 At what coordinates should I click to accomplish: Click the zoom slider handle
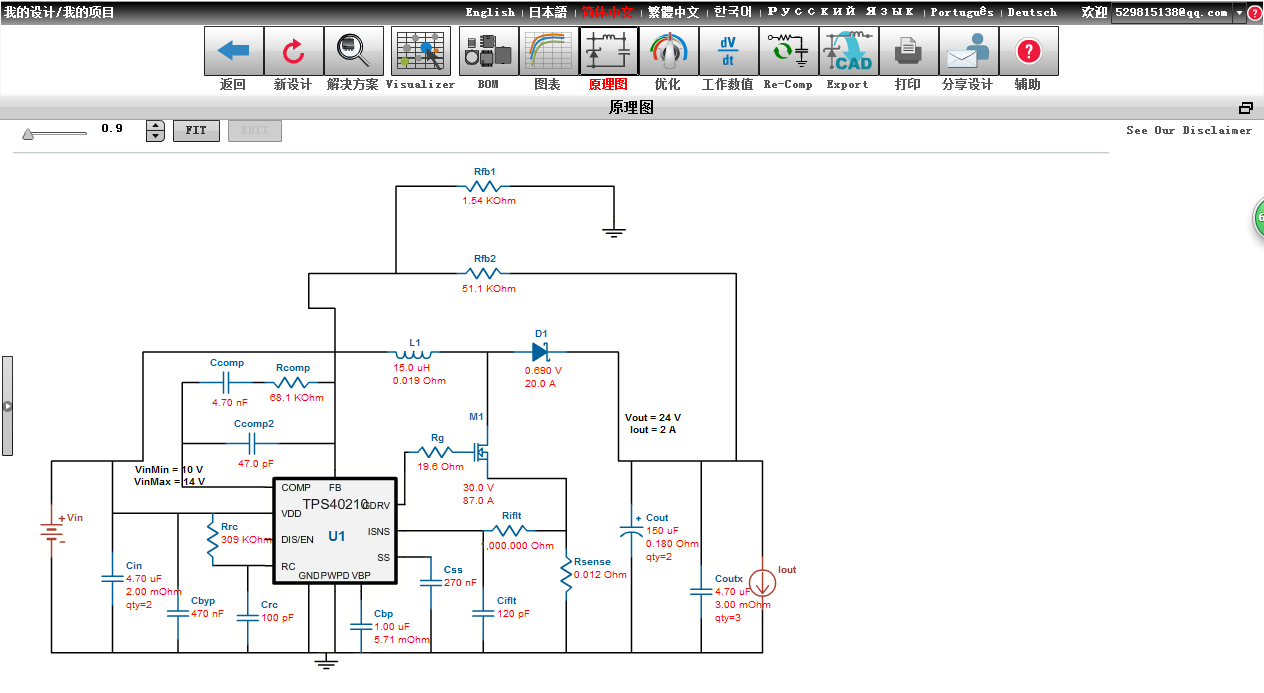point(28,133)
